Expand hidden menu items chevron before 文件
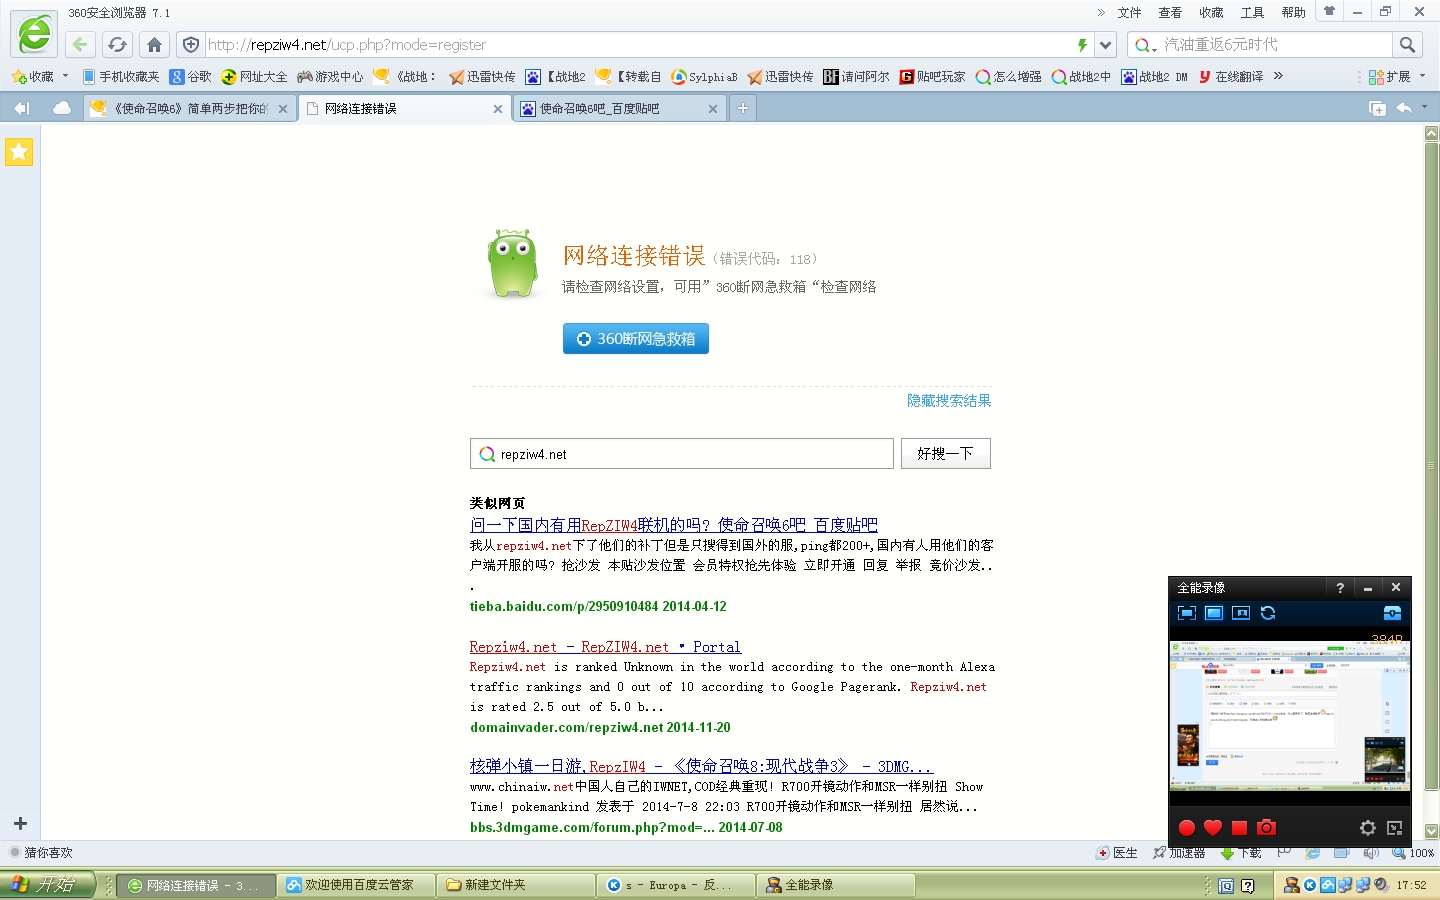The height and width of the screenshot is (900, 1440). point(1101,12)
